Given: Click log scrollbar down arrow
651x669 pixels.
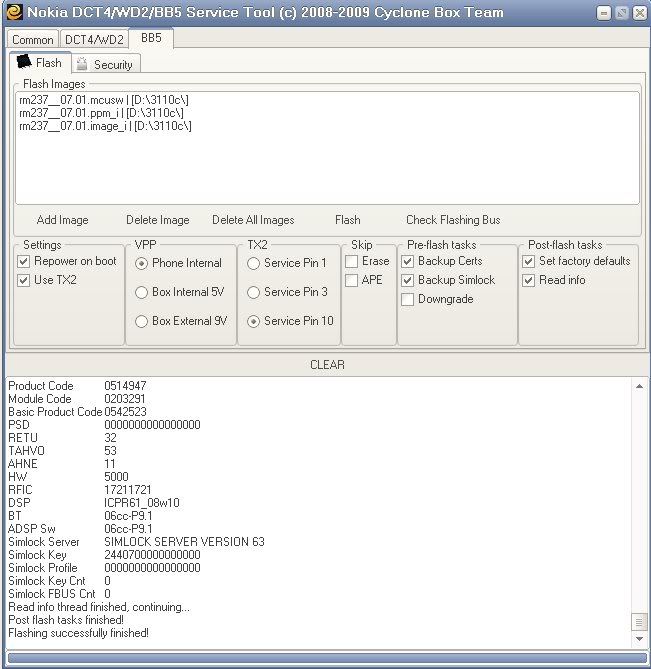Looking at the screenshot, I should click(x=639, y=639).
